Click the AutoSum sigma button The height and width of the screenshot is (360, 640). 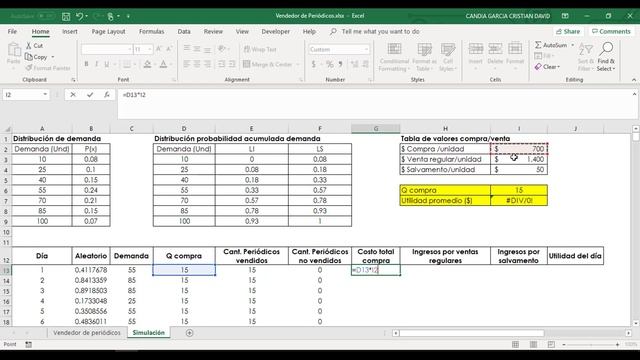tap(551, 45)
